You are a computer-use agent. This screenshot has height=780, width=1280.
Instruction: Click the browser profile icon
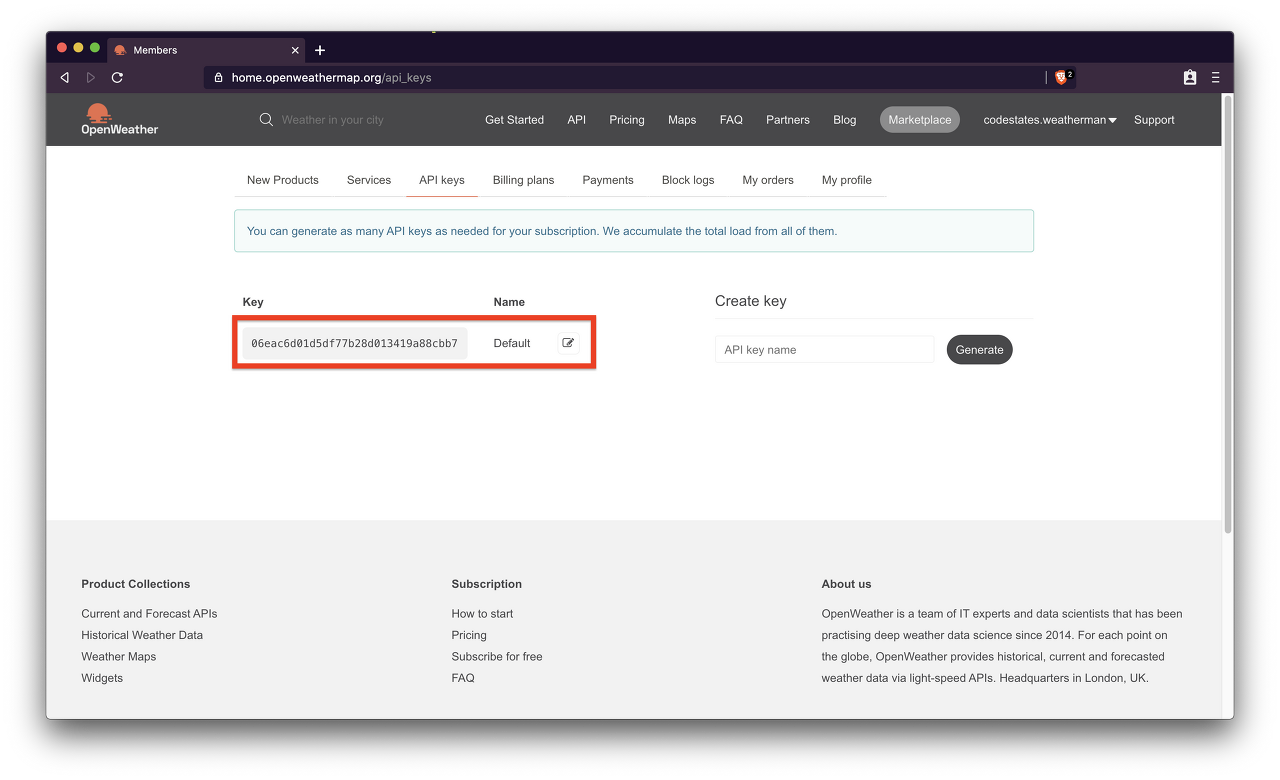(x=1190, y=77)
